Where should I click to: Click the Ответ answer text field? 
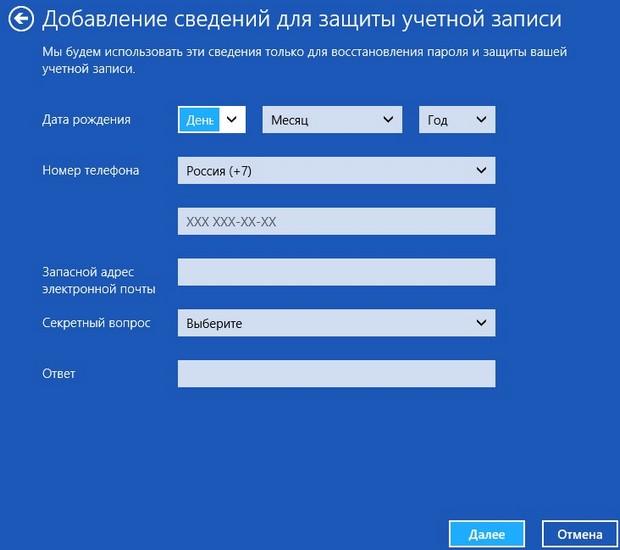[336, 374]
